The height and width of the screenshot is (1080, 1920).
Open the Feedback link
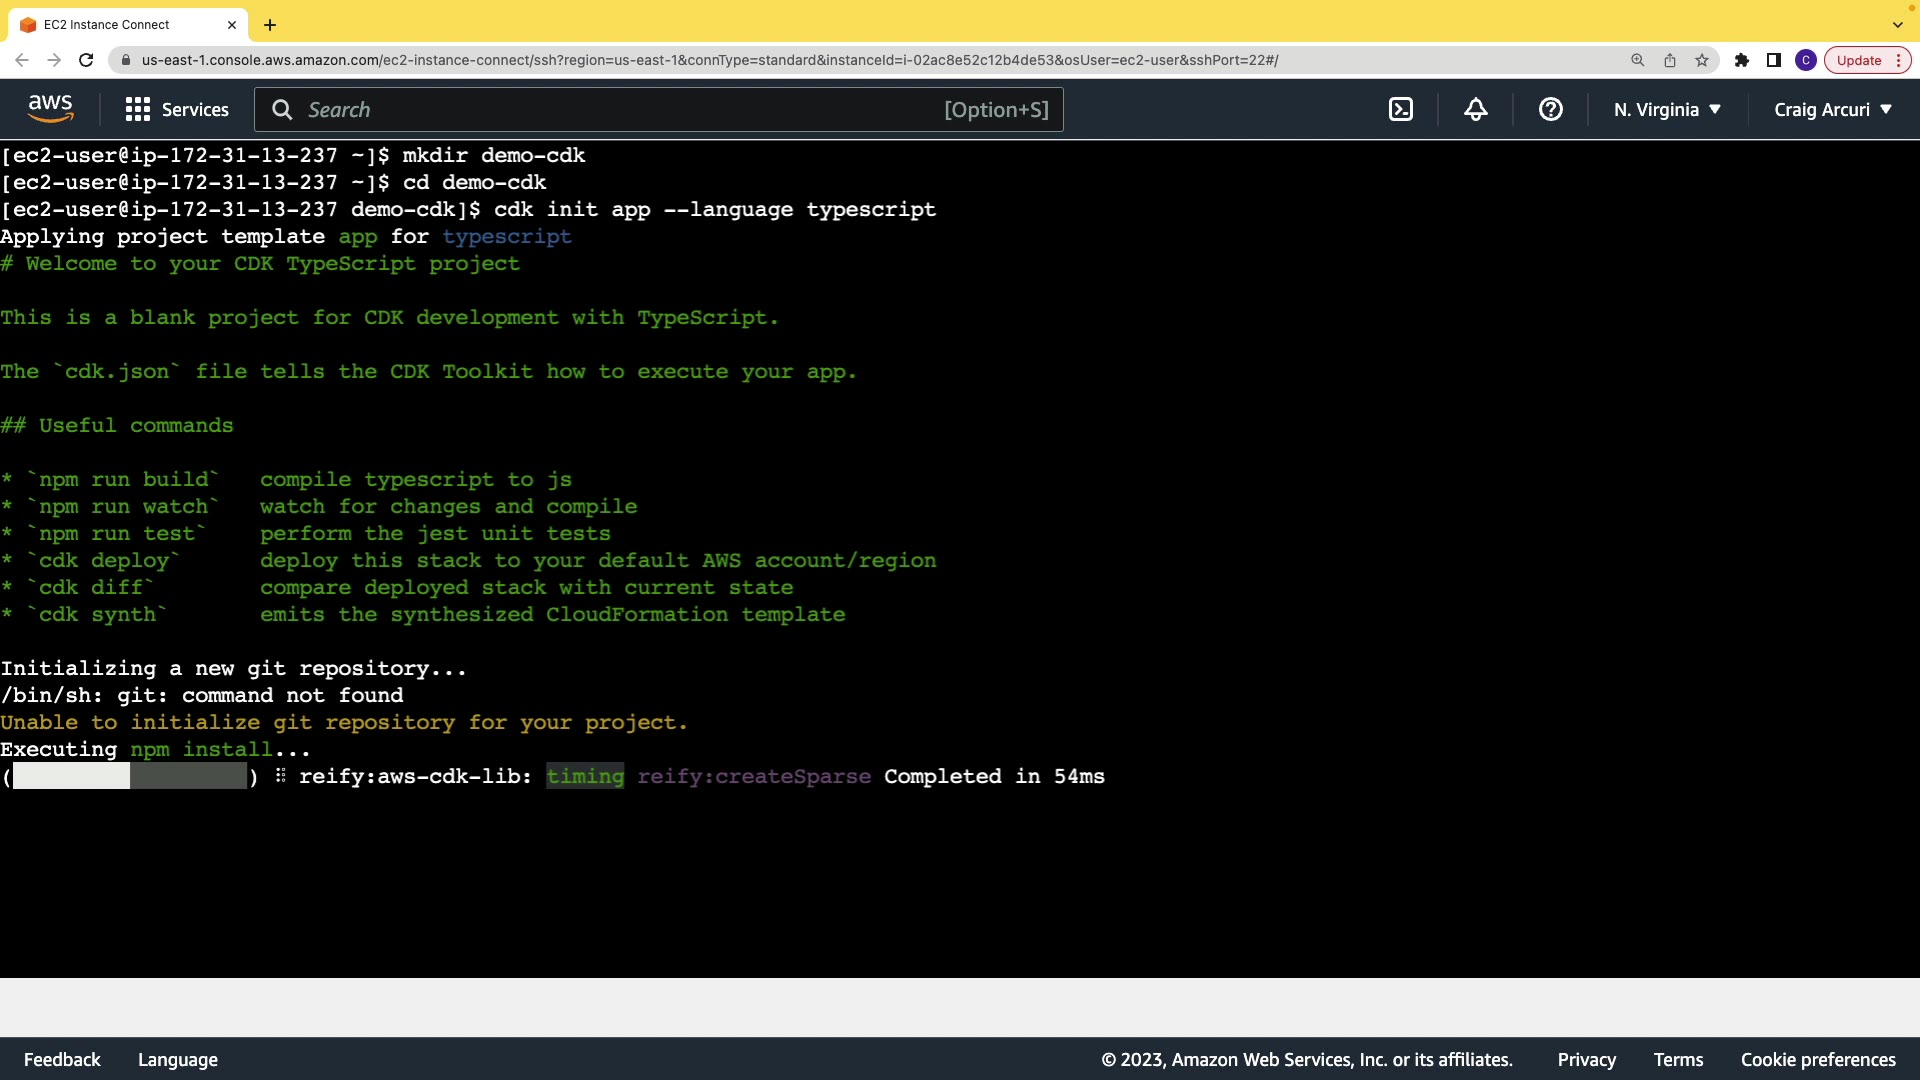(62, 1060)
